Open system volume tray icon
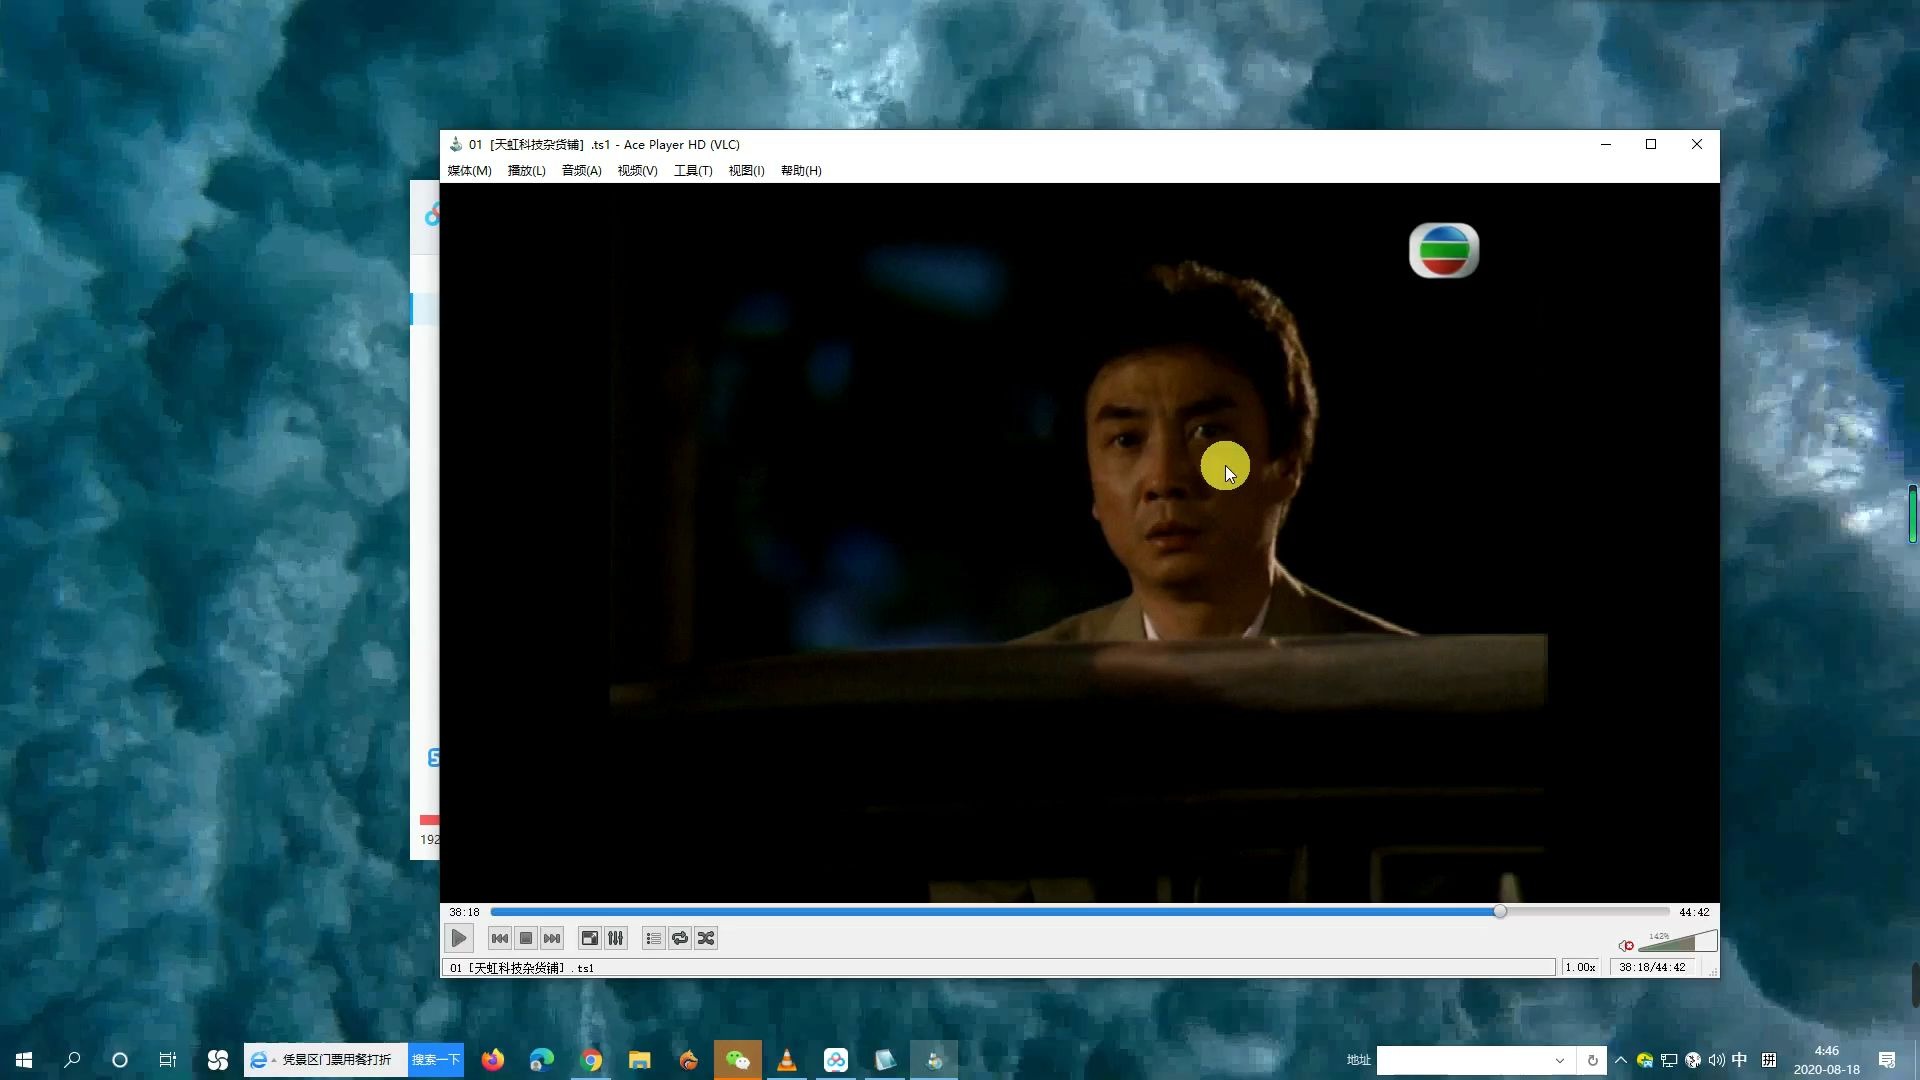This screenshot has width=1920, height=1080. pos(1717,1060)
